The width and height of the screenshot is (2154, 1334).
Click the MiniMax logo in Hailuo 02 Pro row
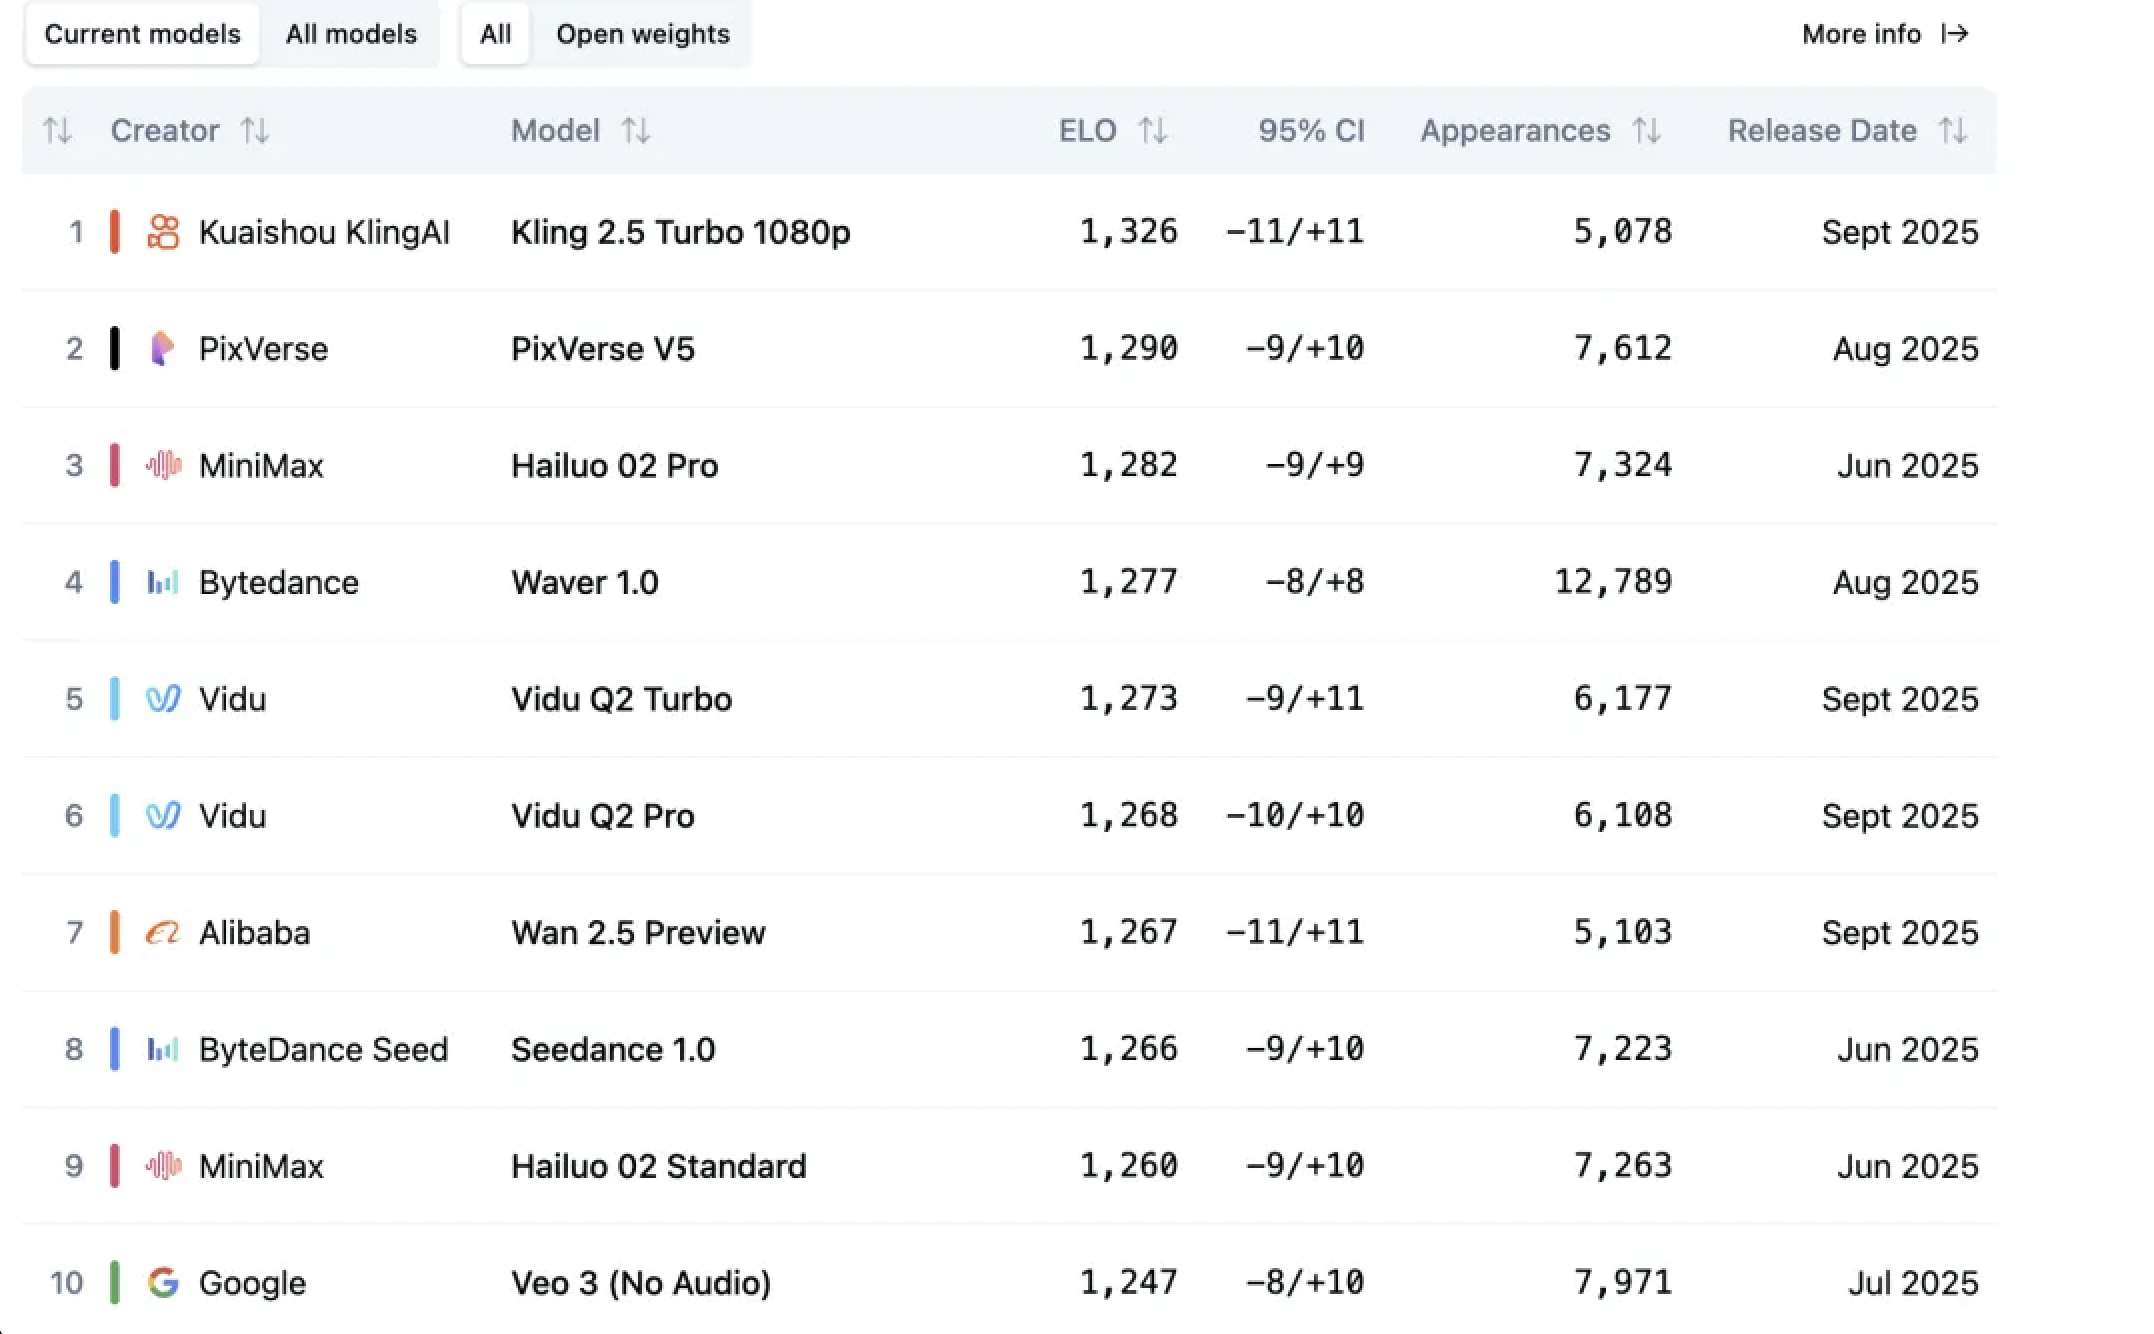coord(162,466)
